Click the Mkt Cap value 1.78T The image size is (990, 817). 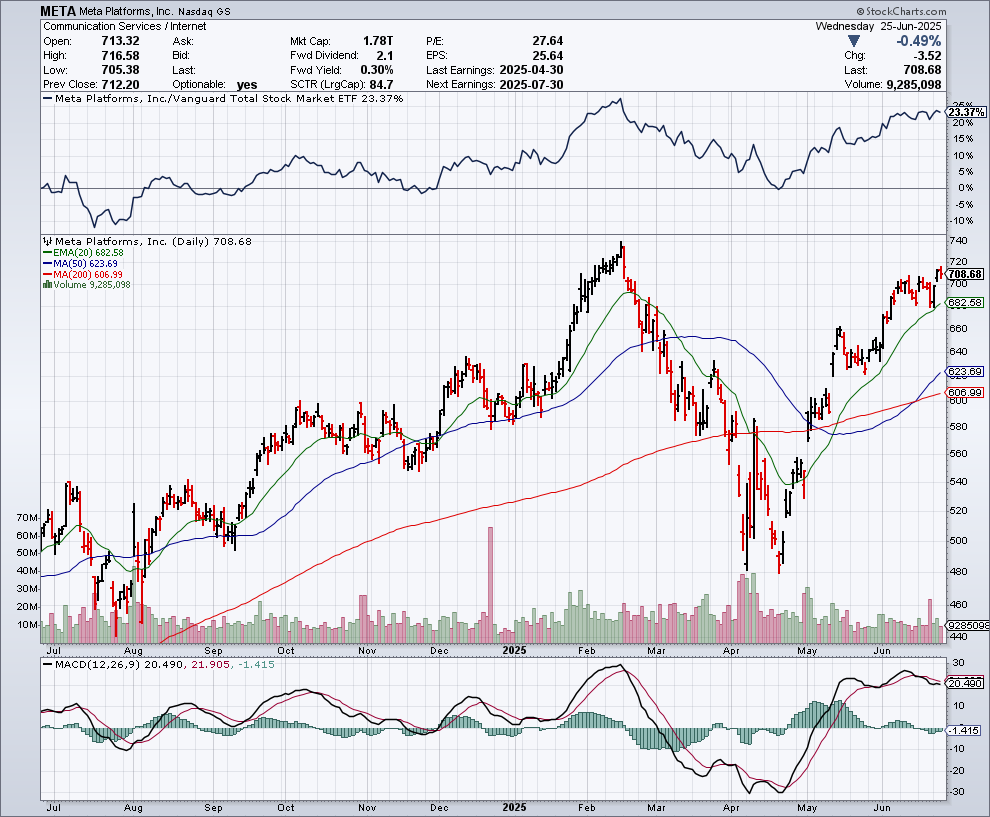pyautogui.click(x=378, y=41)
